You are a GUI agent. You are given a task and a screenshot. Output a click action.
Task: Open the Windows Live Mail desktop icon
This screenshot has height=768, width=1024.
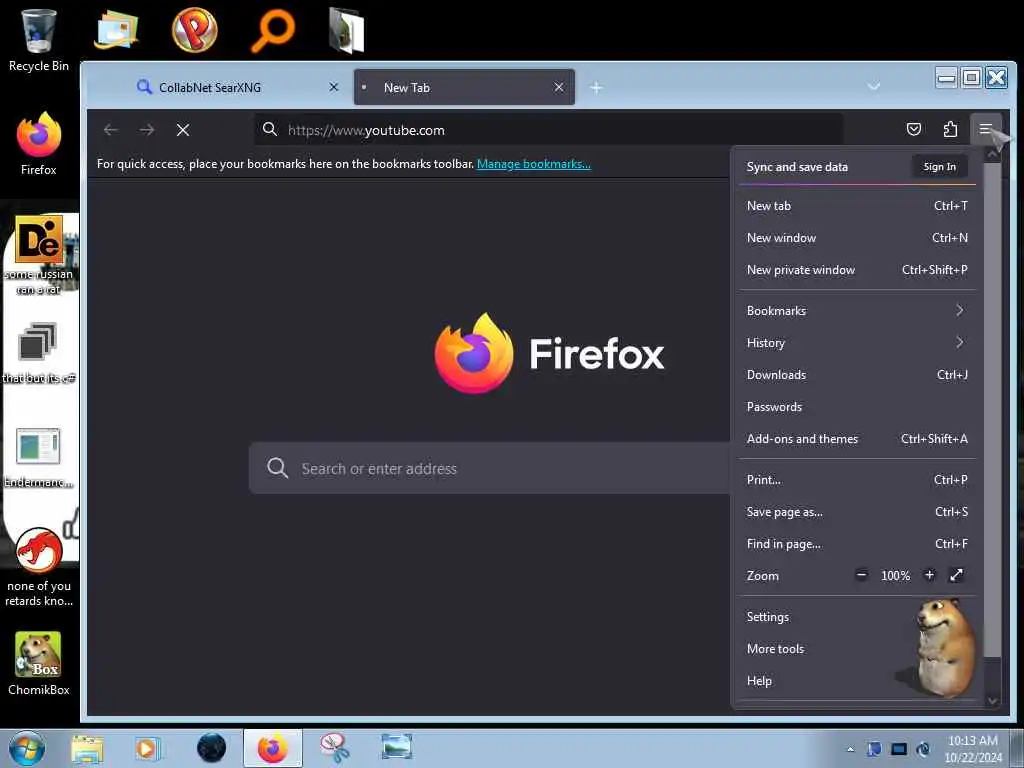[x=116, y=29]
